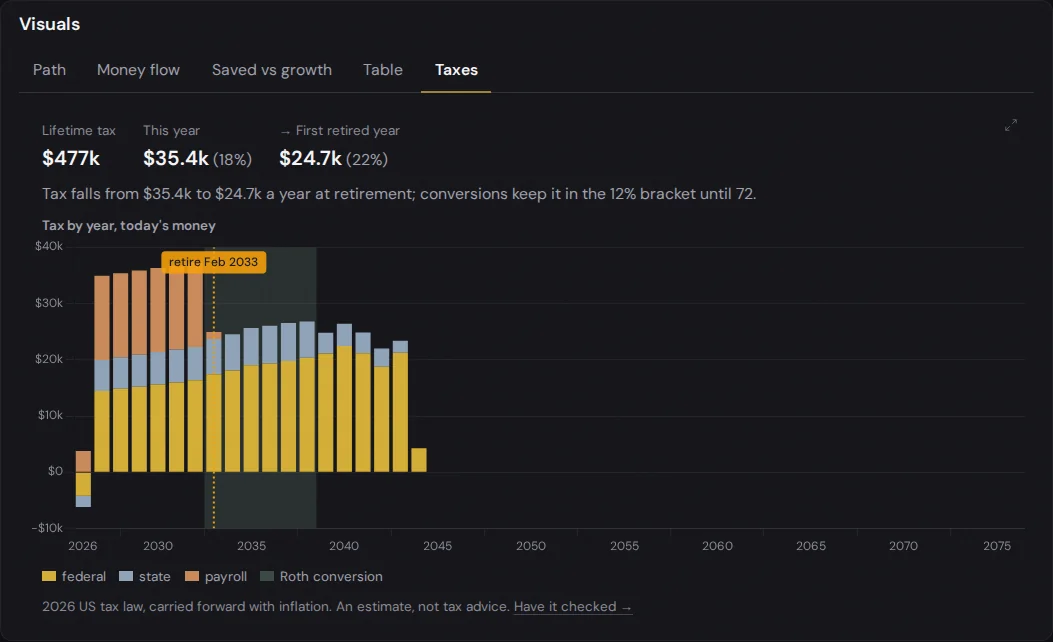Click the Tax by year, today's money title
The image size is (1053, 642).
pyautogui.click(x=129, y=226)
